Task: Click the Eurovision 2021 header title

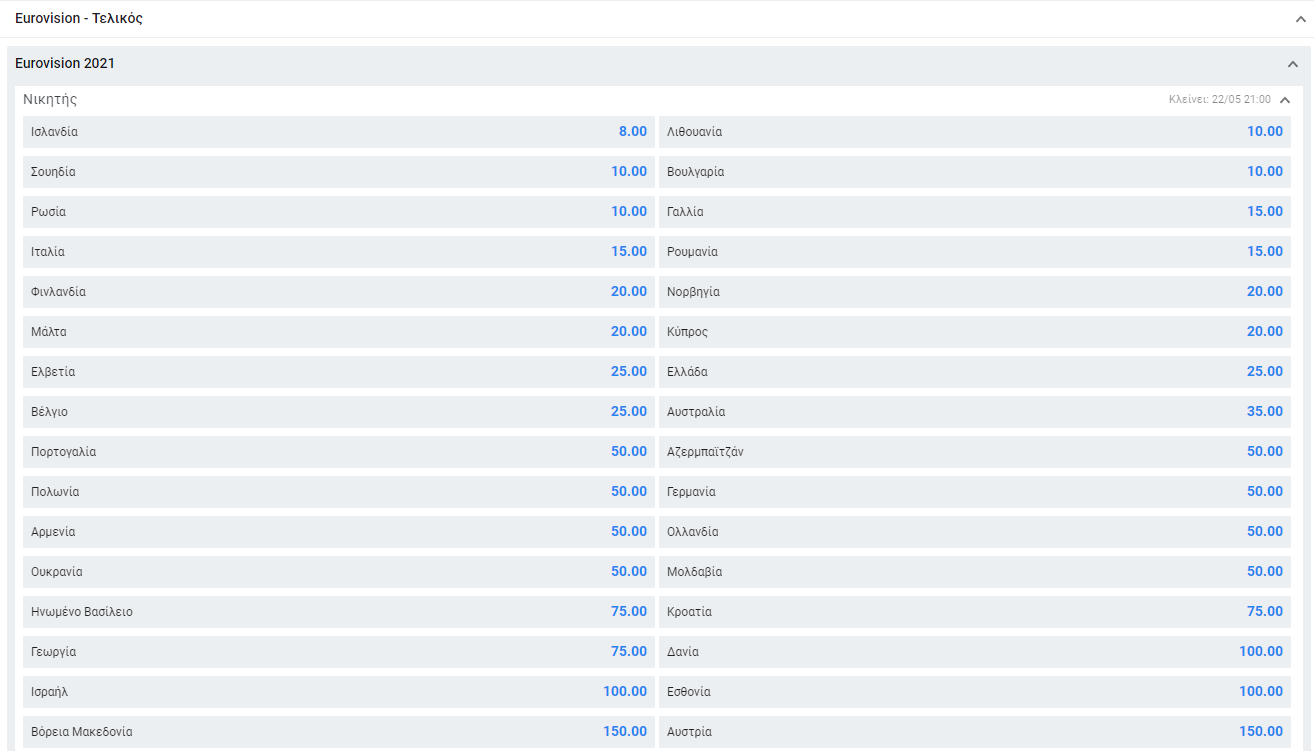Action: (x=65, y=64)
